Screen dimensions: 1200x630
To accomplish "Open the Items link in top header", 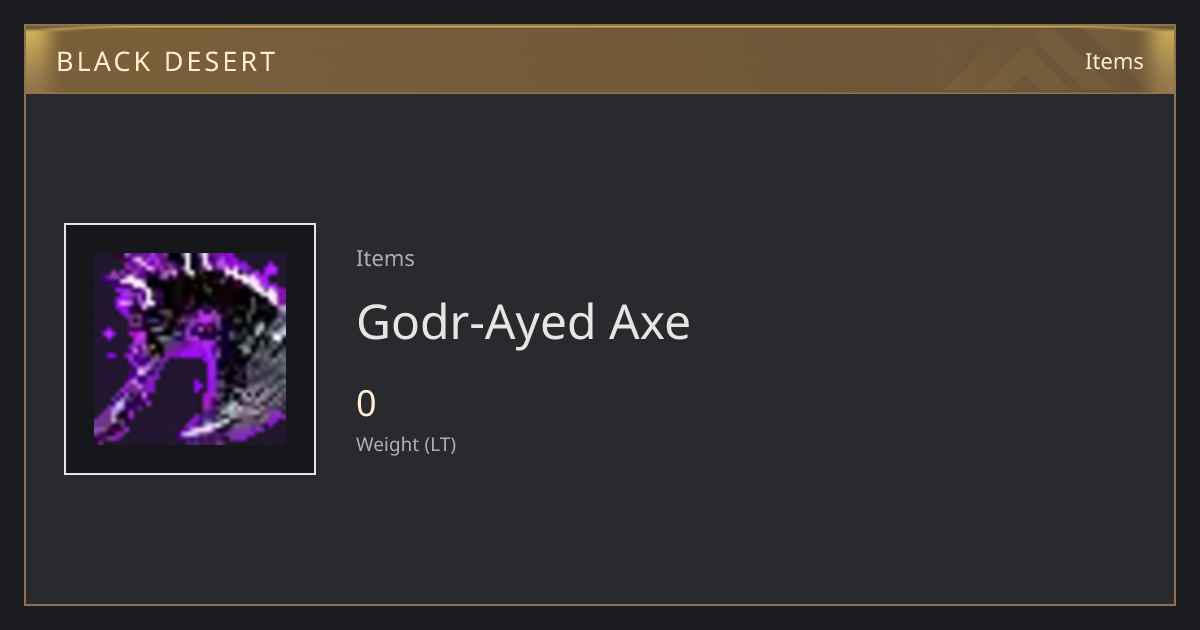I will point(1114,61).
